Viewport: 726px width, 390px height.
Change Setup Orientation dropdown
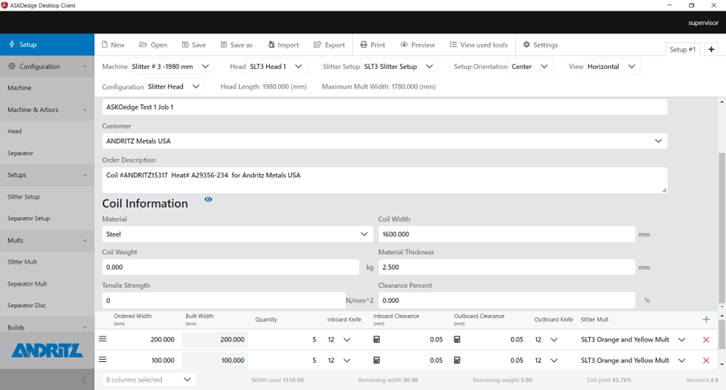tap(530, 67)
